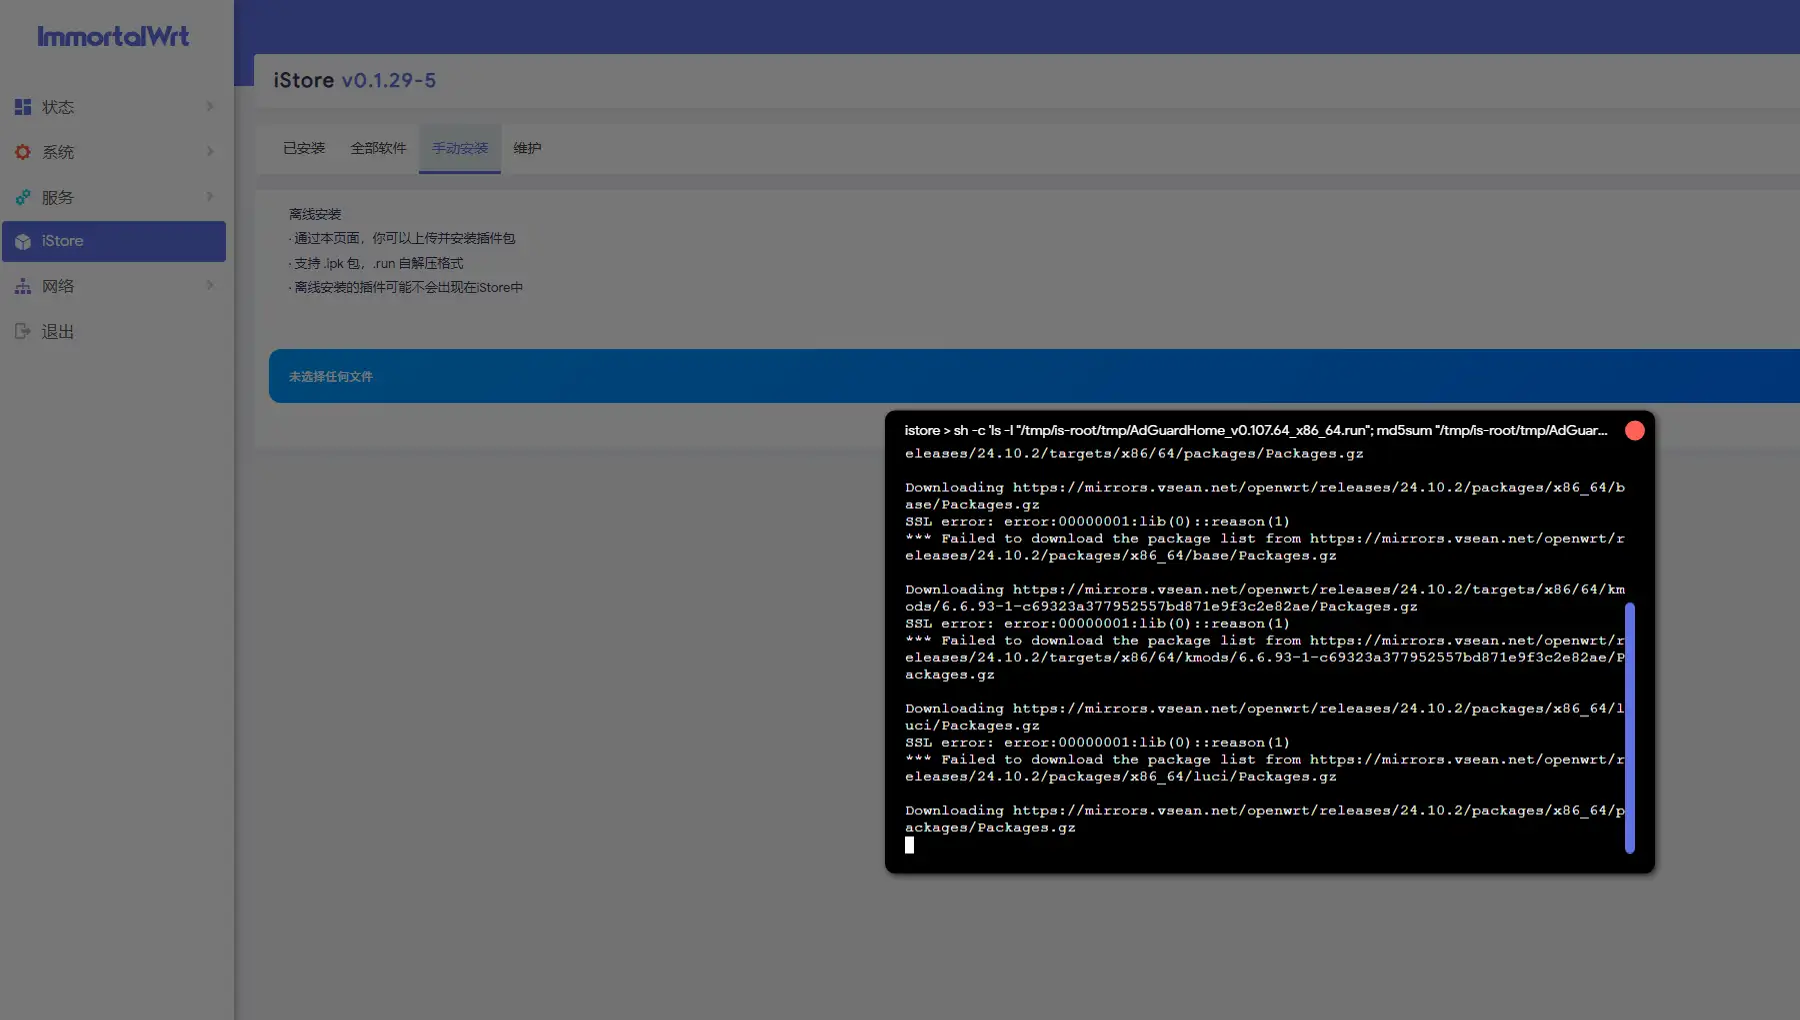Open the 网络 network icon
The image size is (1800, 1020).
tap(23, 286)
